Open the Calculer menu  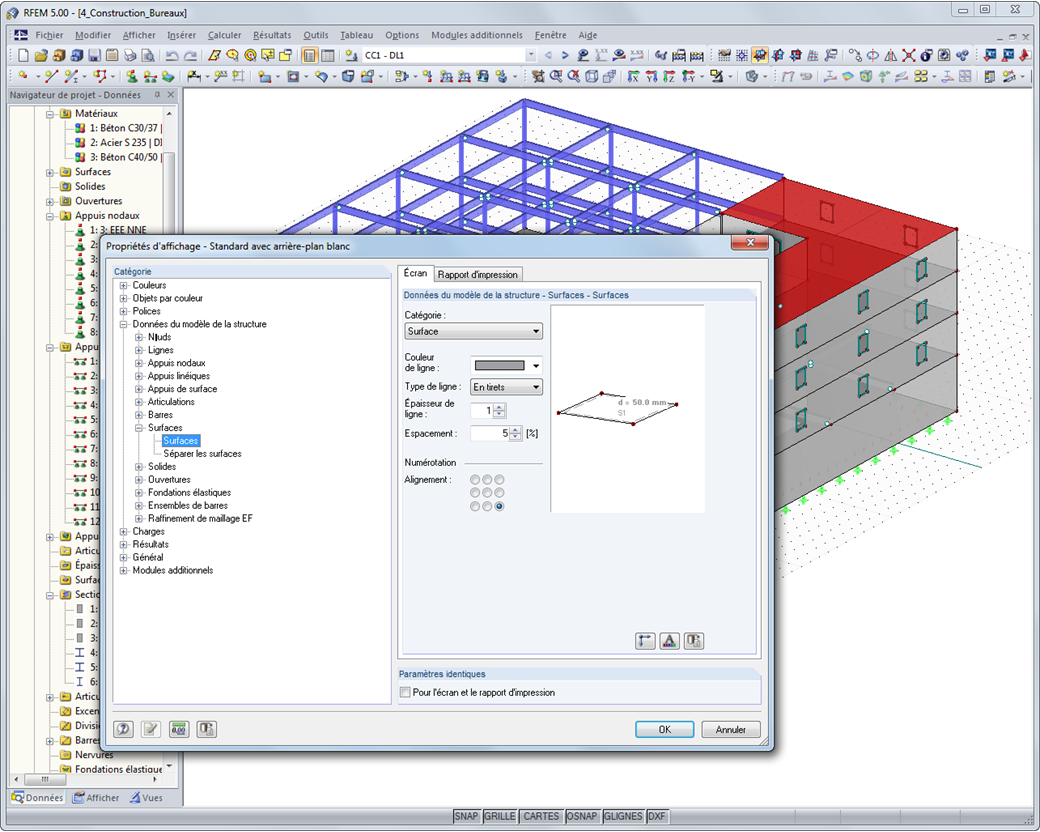click(224, 35)
